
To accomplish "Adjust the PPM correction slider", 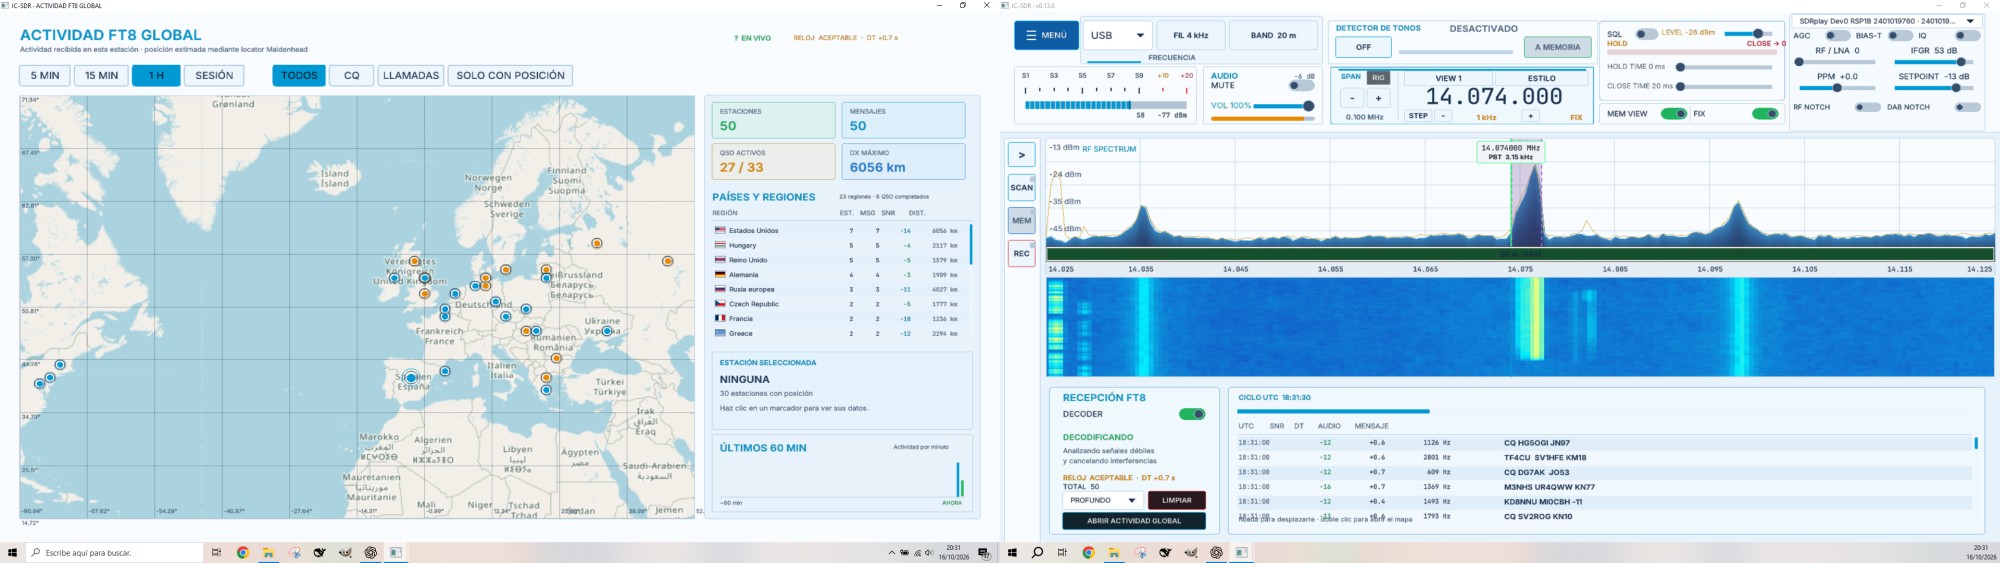I will [x=1837, y=88].
